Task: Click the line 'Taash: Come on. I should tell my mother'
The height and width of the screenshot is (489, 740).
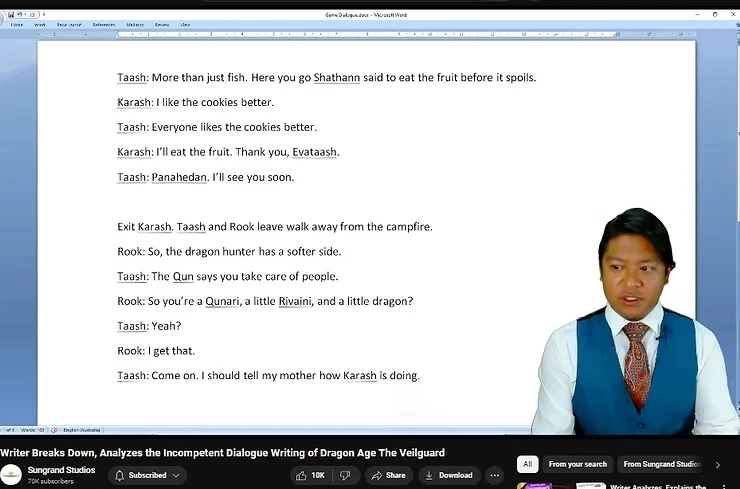Action: click(268, 376)
